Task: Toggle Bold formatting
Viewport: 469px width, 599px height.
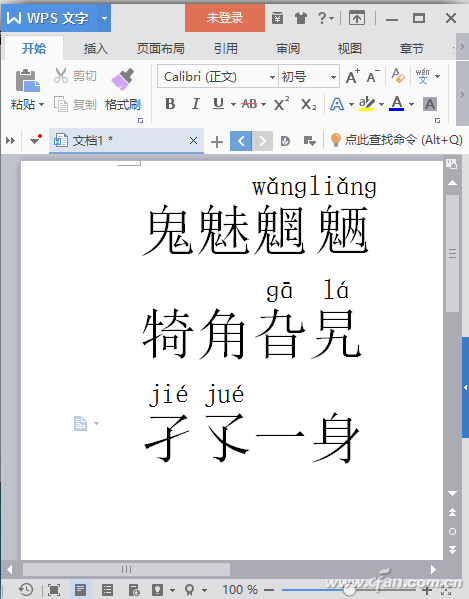Action: pos(170,104)
